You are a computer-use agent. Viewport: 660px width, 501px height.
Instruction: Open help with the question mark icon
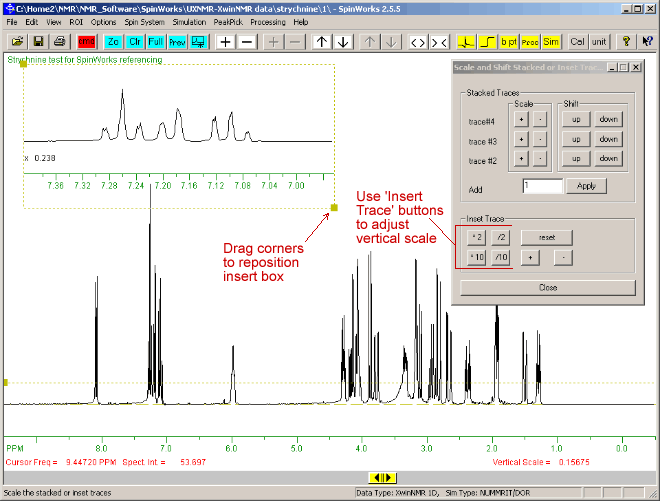(626, 42)
